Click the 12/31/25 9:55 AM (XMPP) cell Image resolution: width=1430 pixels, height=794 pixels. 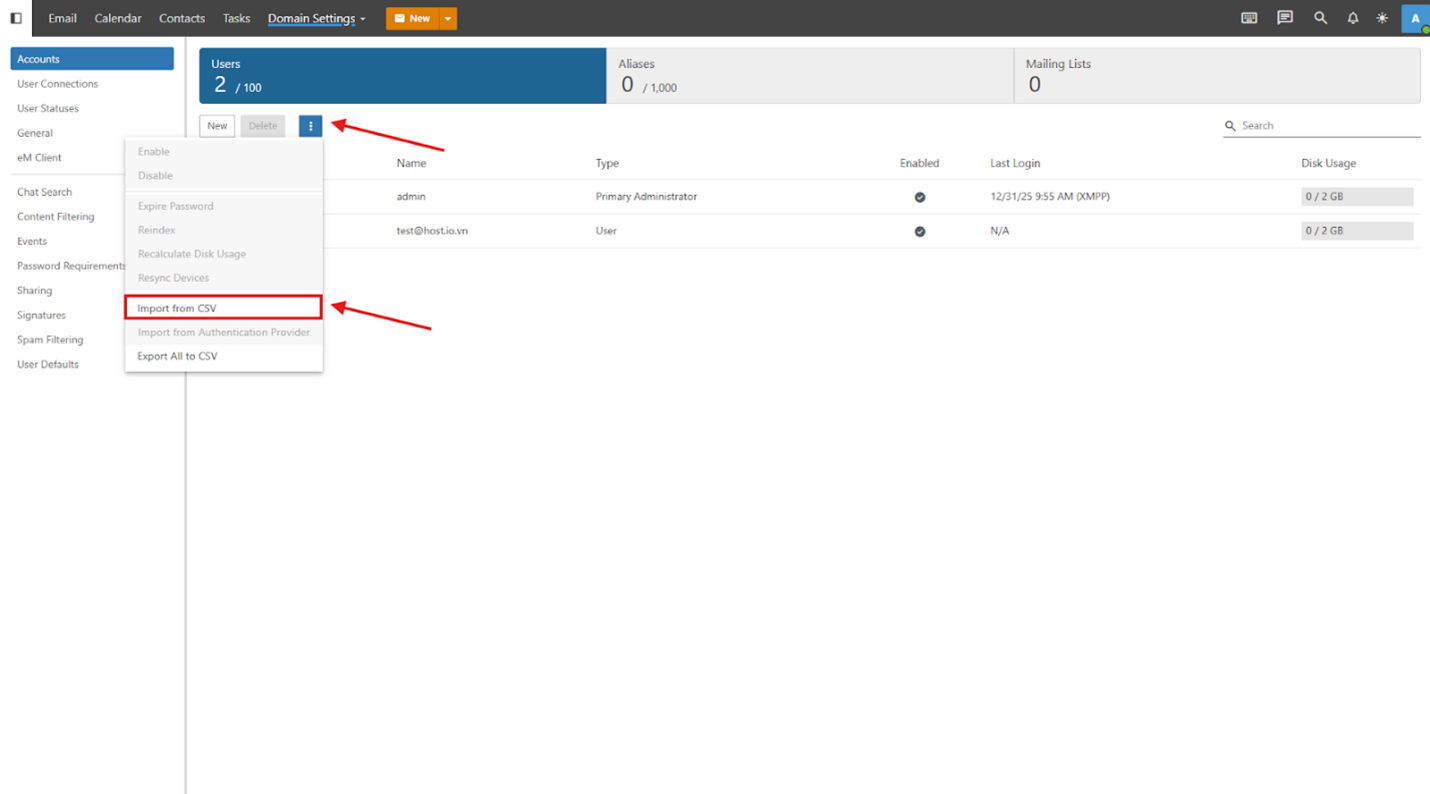[x=1050, y=197]
